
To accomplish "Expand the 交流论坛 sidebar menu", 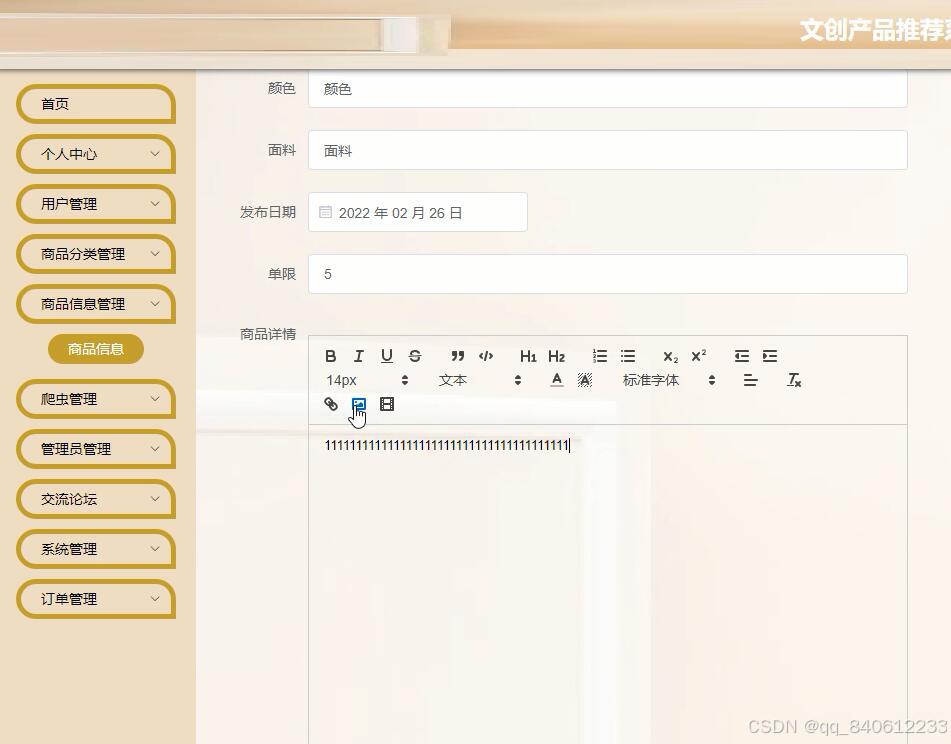I will (96, 499).
